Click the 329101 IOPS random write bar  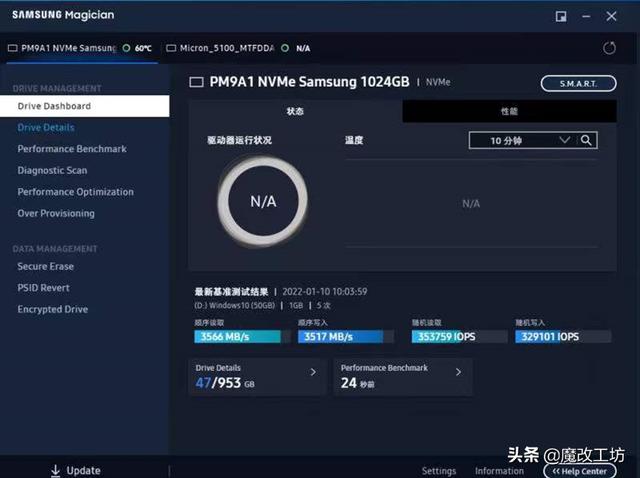click(563, 337)
